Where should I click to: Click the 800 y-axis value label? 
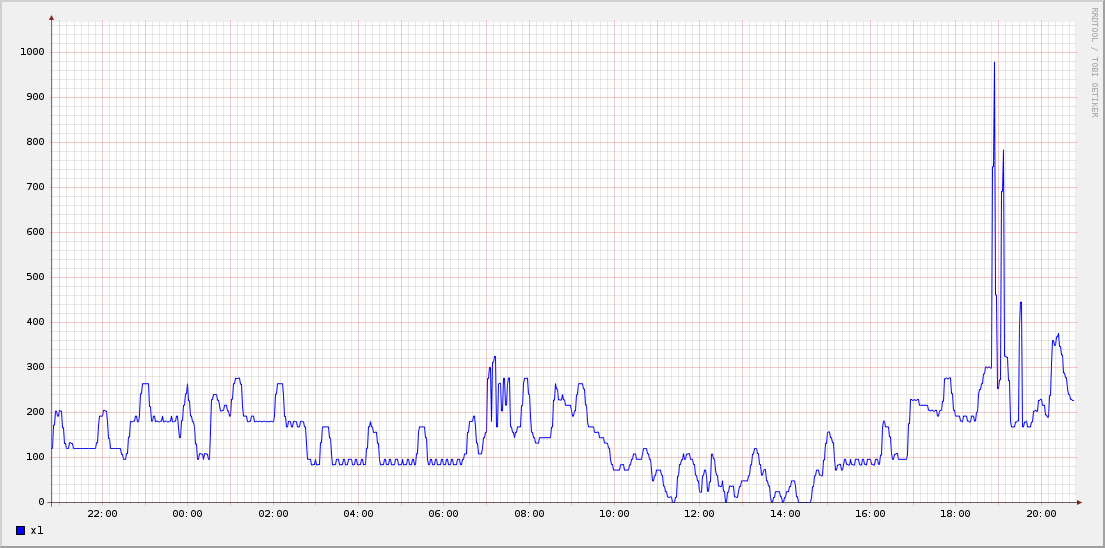click(36, 142)
